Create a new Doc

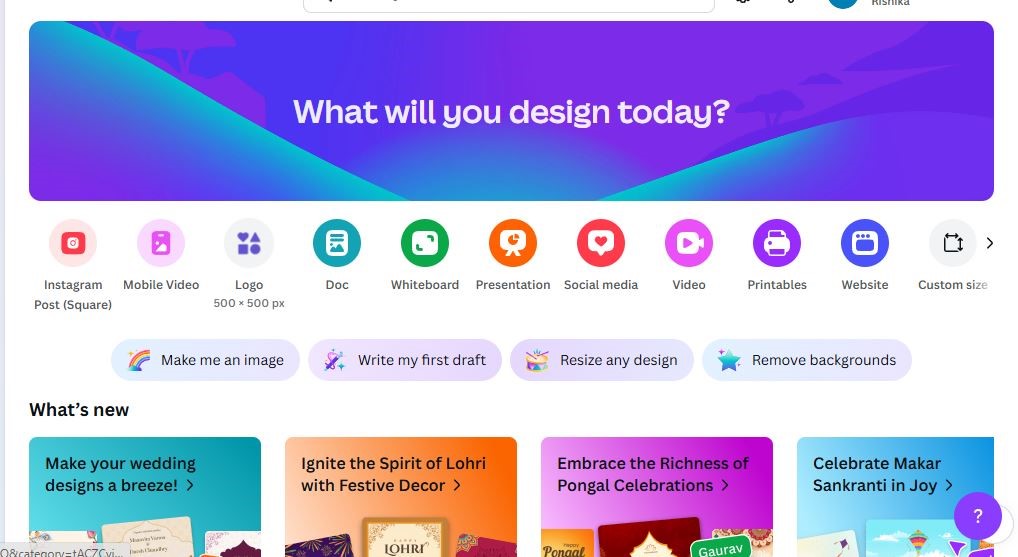pos(337,243)
